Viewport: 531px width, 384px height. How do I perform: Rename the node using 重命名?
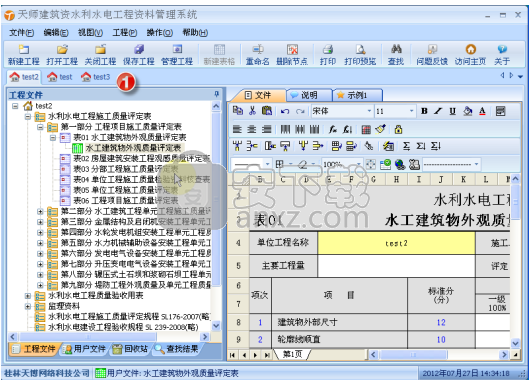(x=258, y=55)
